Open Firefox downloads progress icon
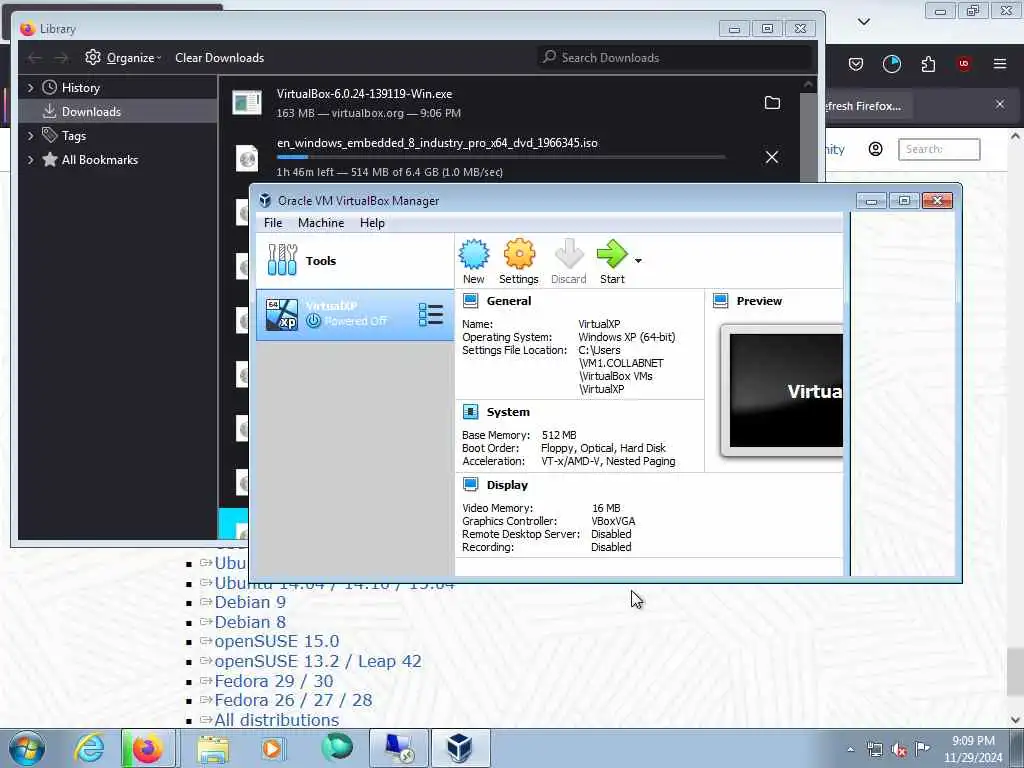 pyautogui.click(x=891, y=64)
